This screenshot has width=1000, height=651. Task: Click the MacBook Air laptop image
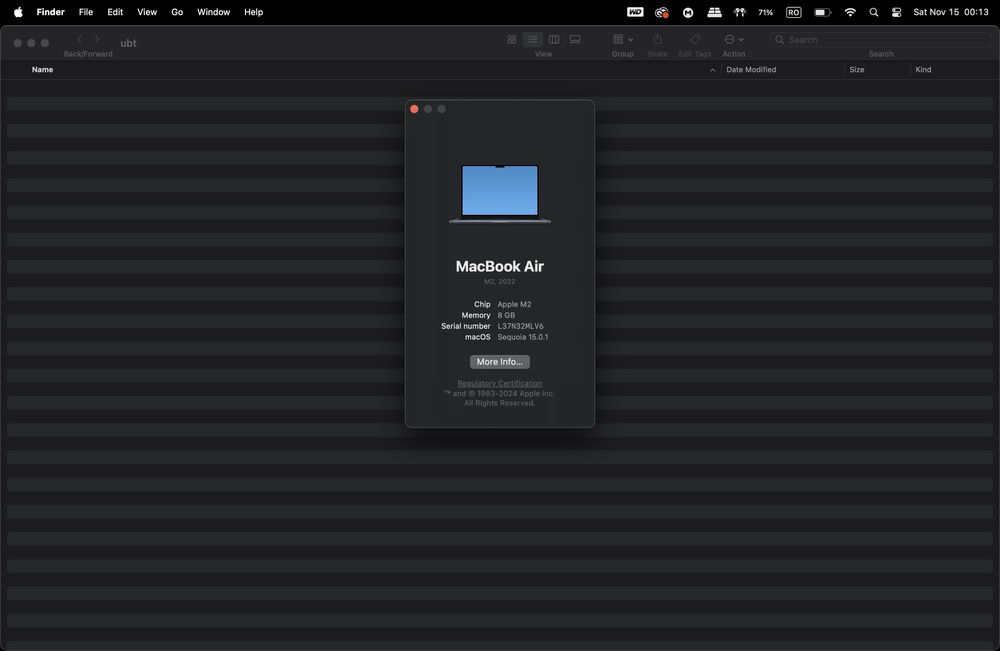(x=499, y=194)
